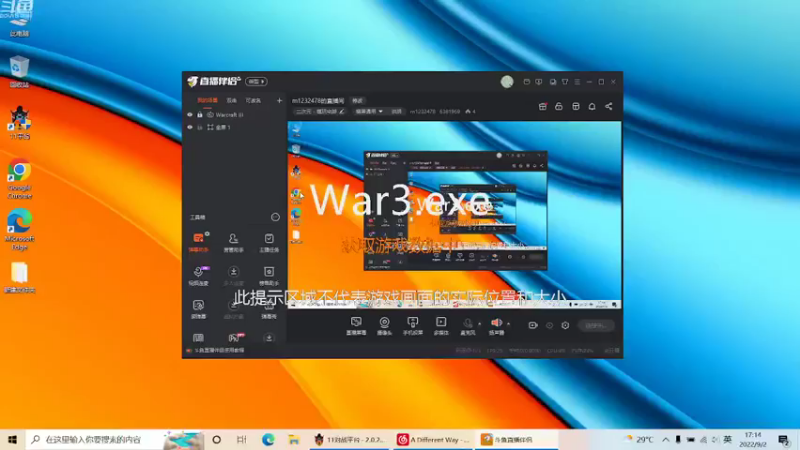
Task: Open File Explorer from the taskbar
Action: 293,439
